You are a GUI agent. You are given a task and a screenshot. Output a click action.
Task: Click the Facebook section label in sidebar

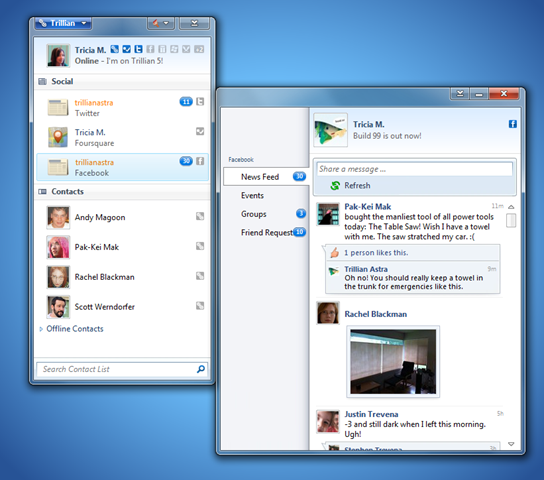241,160
